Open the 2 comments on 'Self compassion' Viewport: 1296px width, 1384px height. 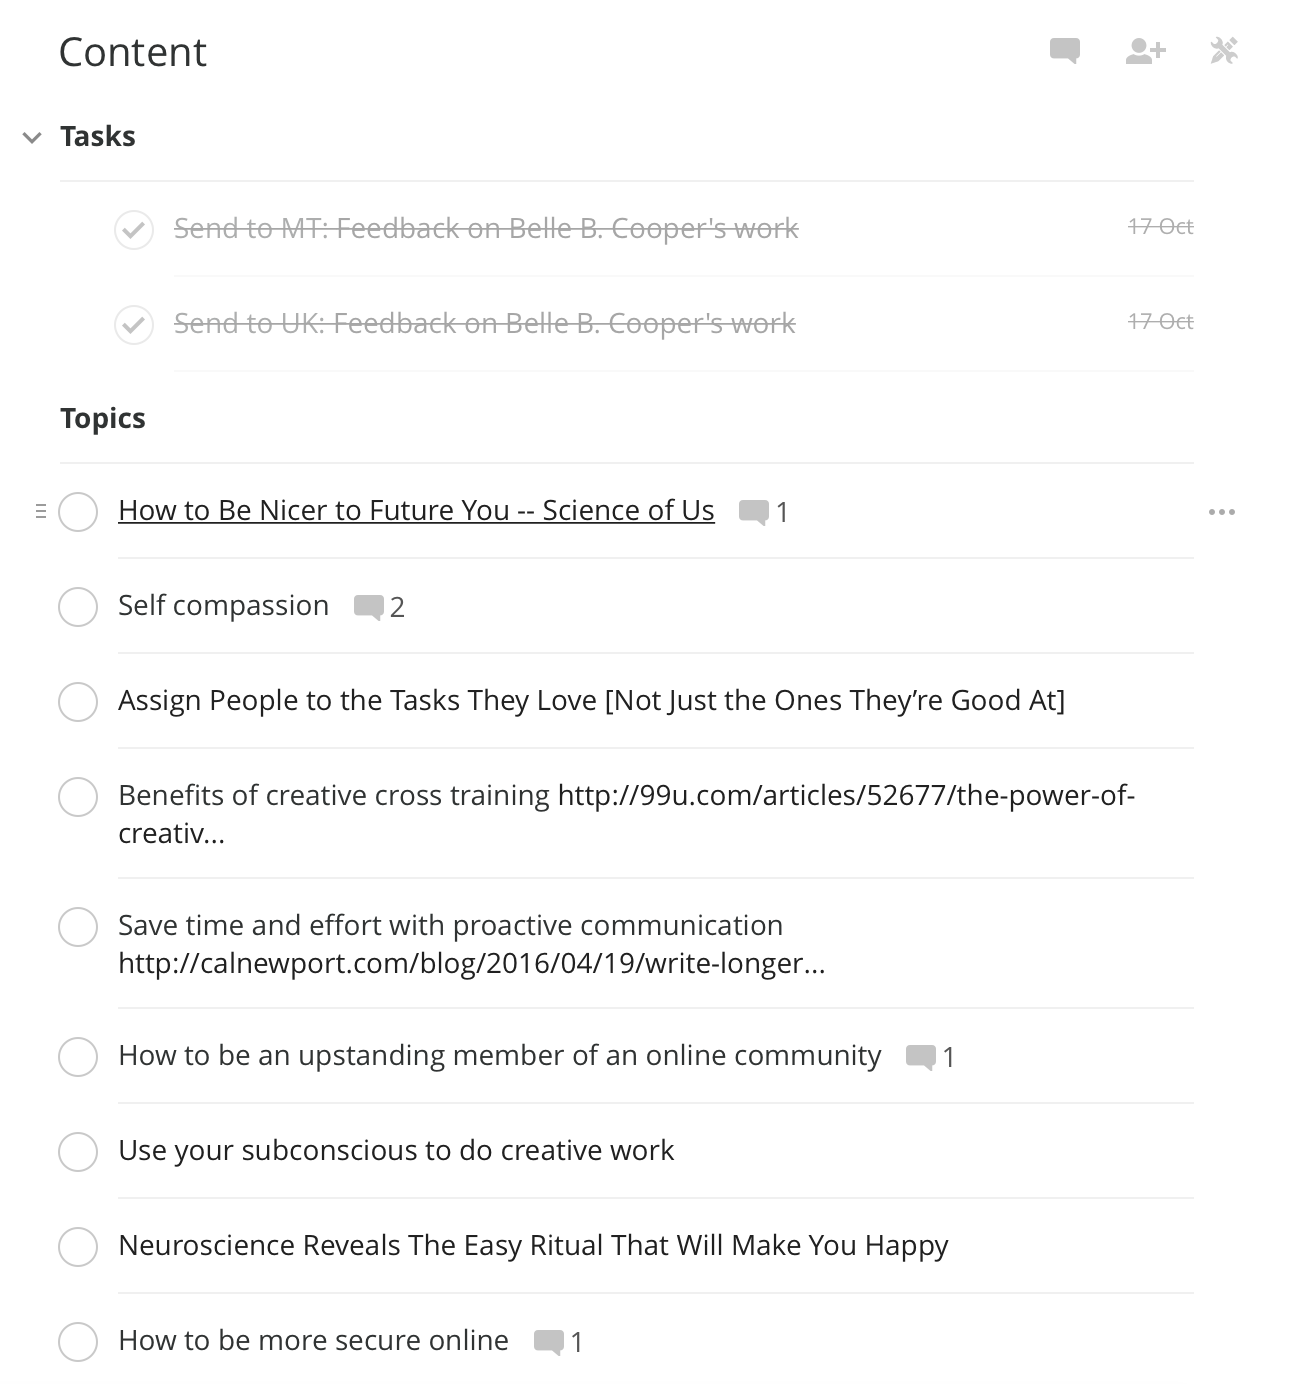pyautogui.click(x=369, y=607)
